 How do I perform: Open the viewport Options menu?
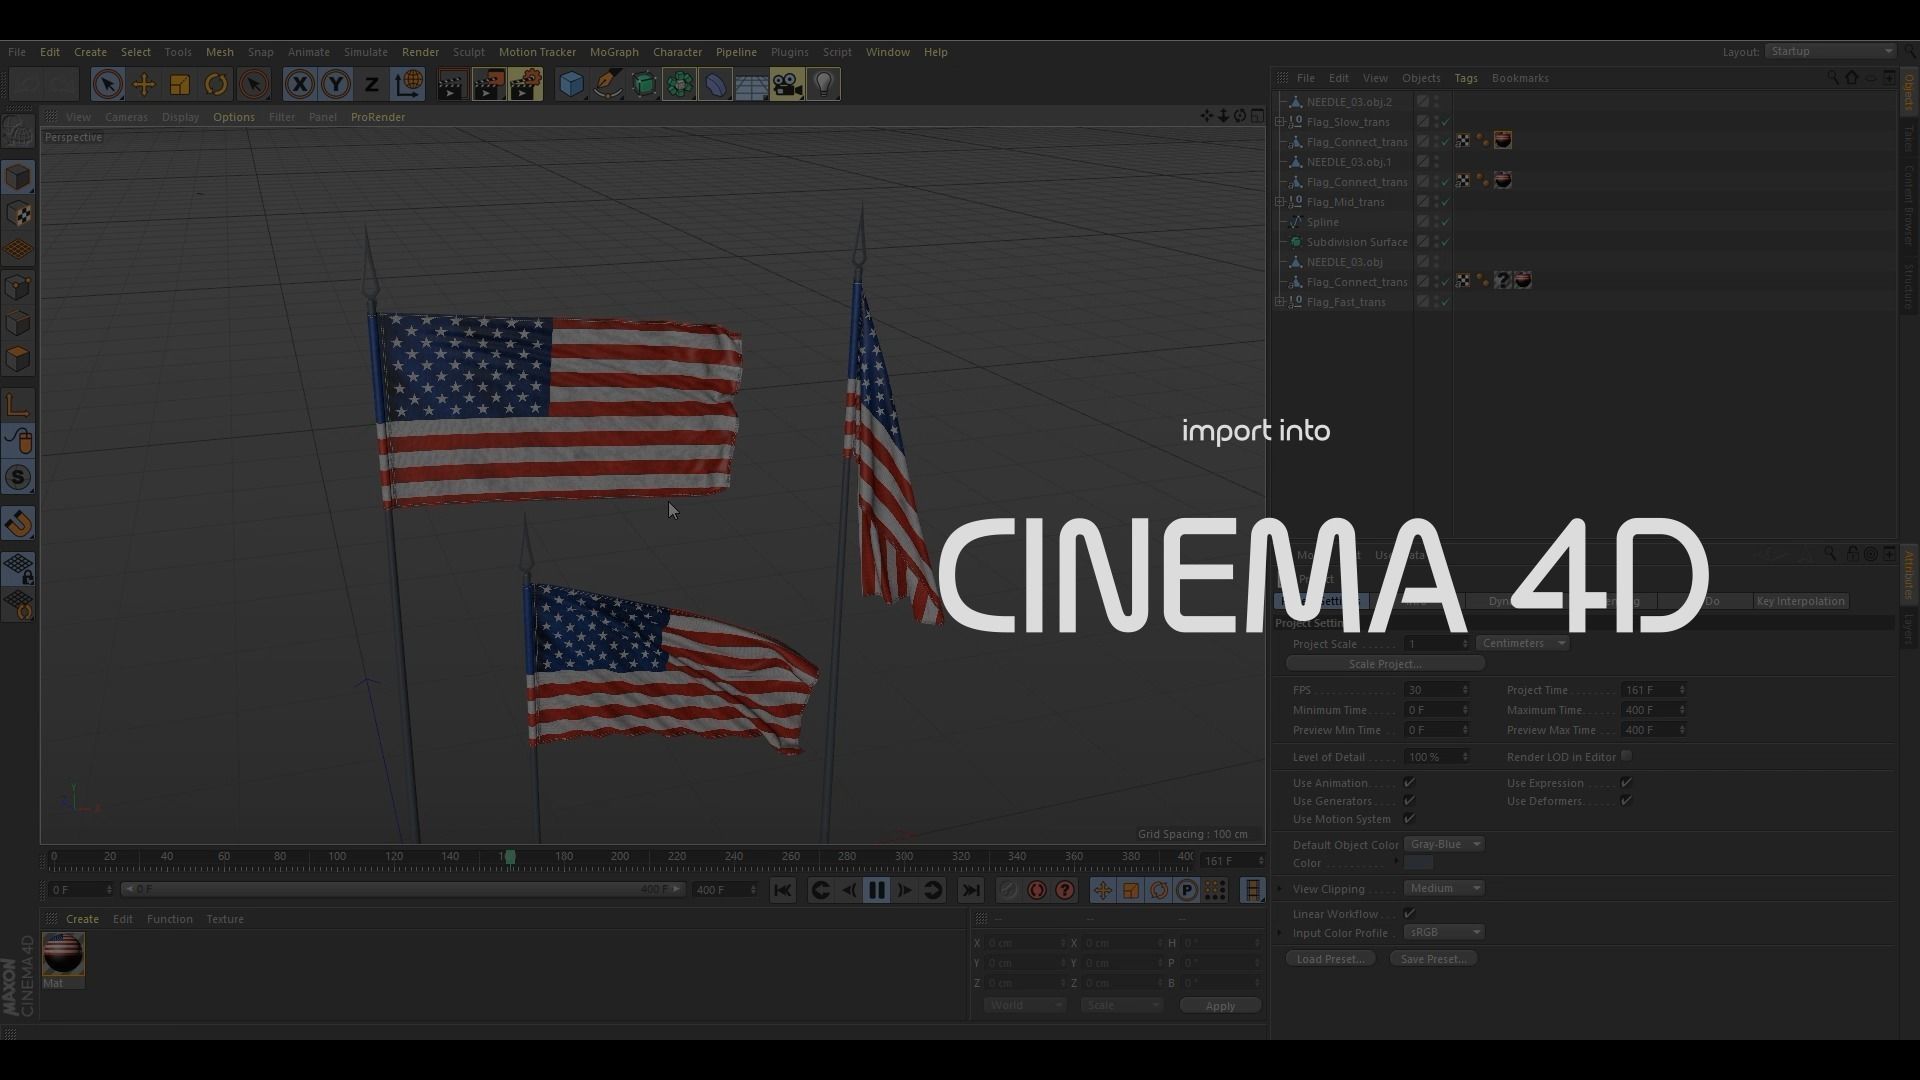pyautogui.click(x=233, y=117)
